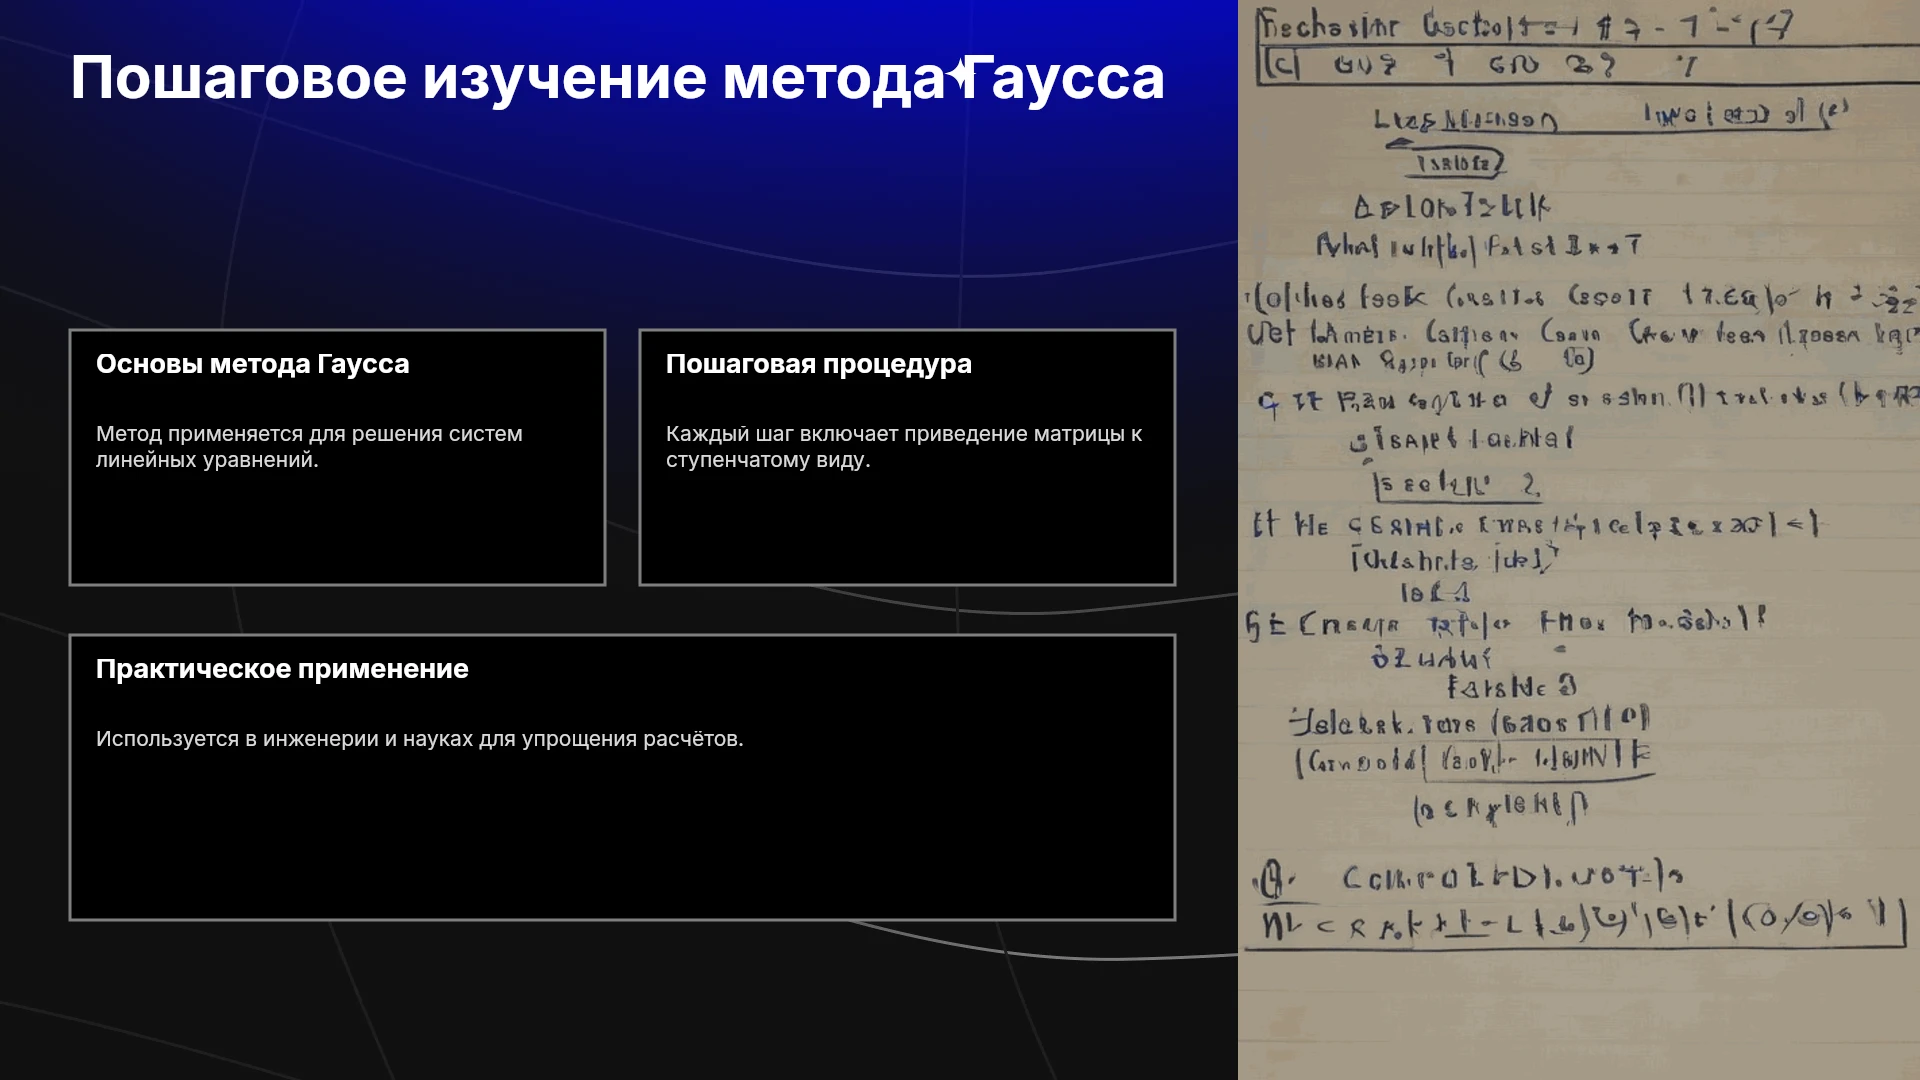Select the title 'Пошаговое изучение метода Гаусса'
This screenshot has height=1080, width=1920.
(x=618, y=78)
